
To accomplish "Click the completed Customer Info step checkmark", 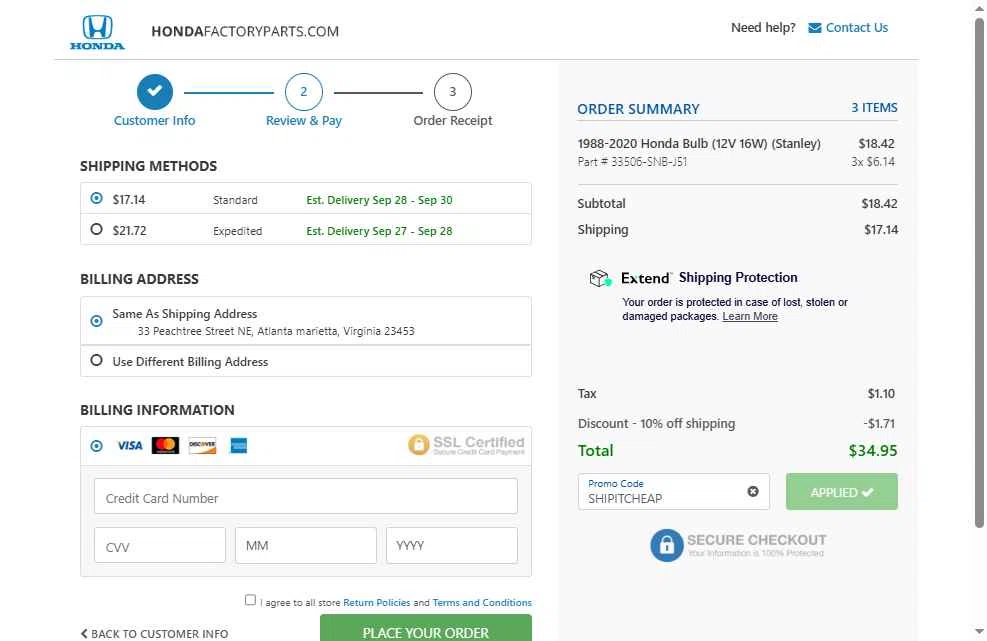I will 155,91.
